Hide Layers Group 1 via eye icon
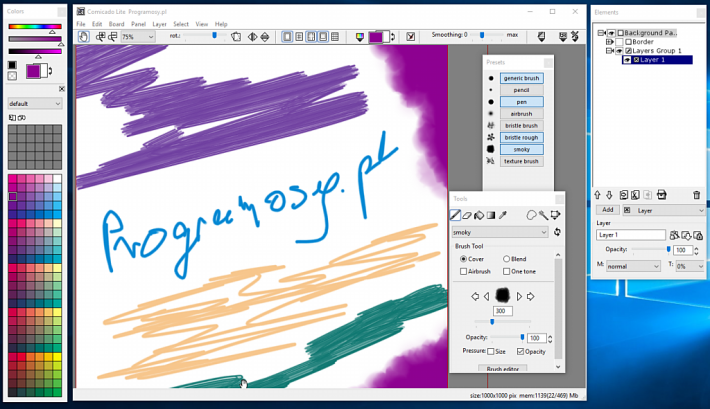The image size is (710, 409). (x=619, y=51)
